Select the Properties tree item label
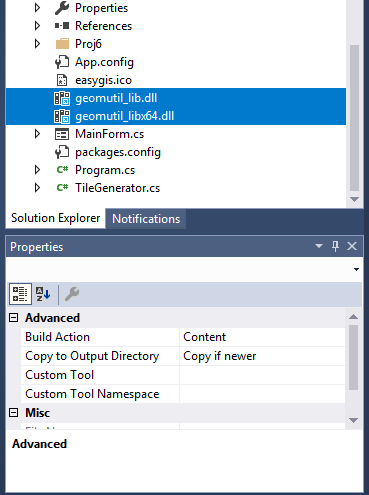This screenshot has width=369, height=495. [101, 8]
